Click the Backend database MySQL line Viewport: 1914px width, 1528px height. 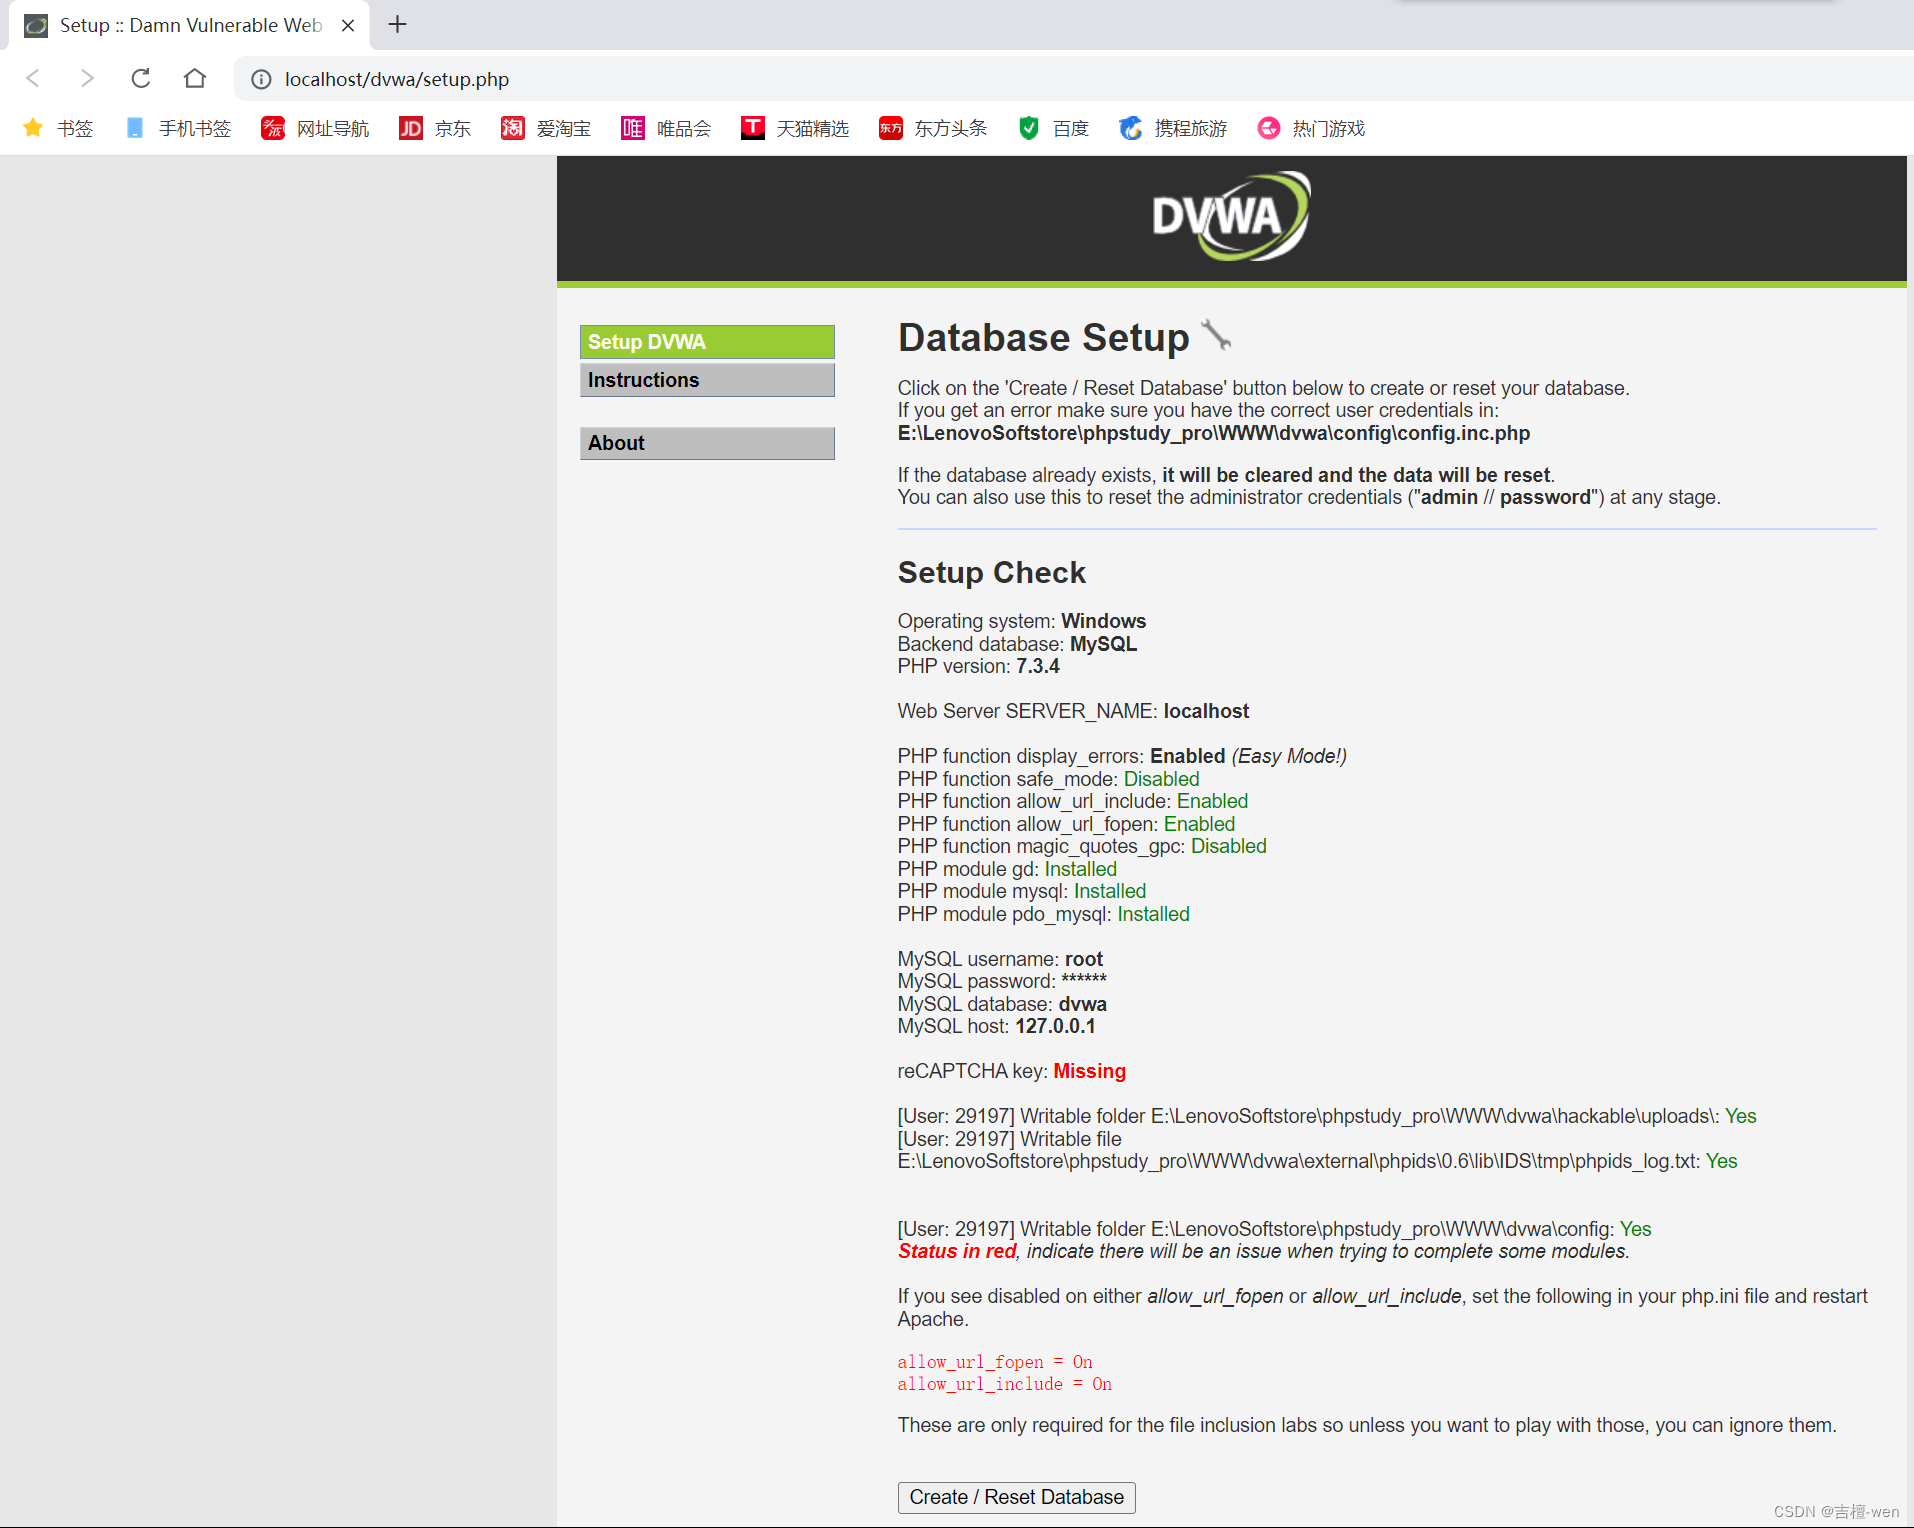pos(1017,644)
